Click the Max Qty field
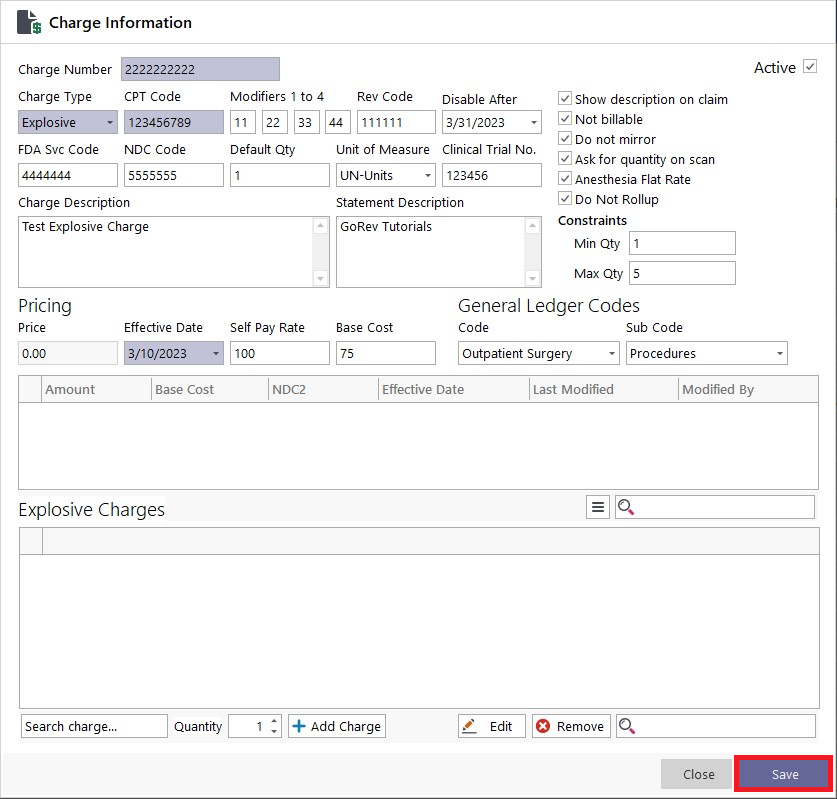The image size is (837, 799). (682, 273)
